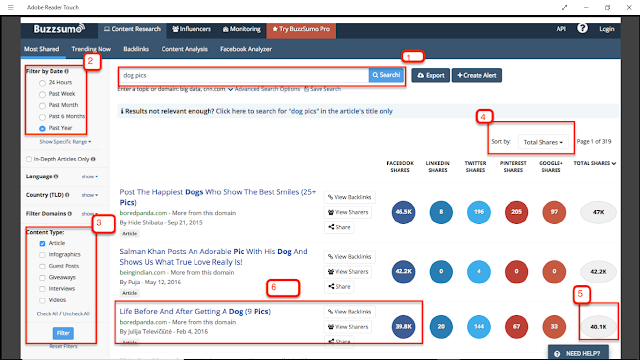Click the Filter by Date info icon
640x360 pixels.
tap(67, 71)
